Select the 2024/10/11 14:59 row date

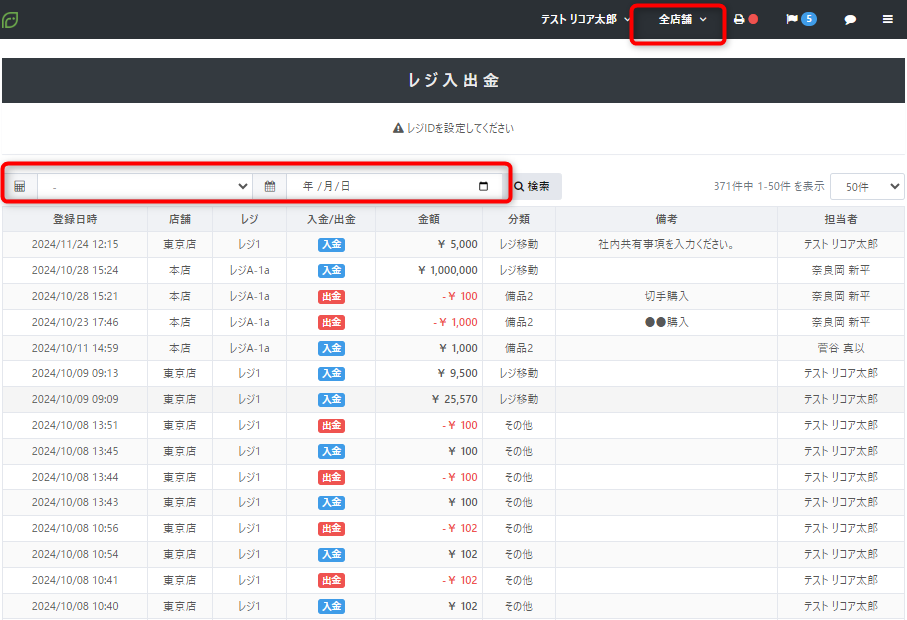click(75, 348)
